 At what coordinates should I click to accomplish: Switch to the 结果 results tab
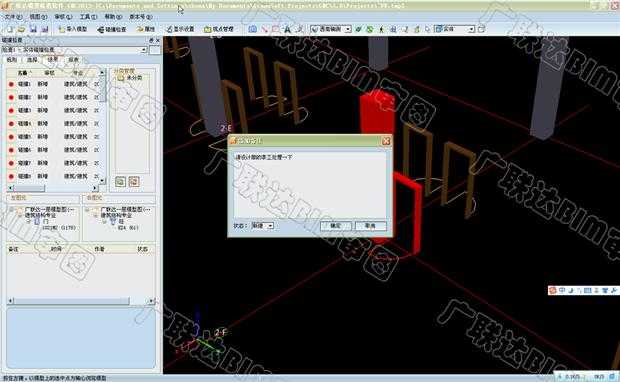[x=52, y=60]
